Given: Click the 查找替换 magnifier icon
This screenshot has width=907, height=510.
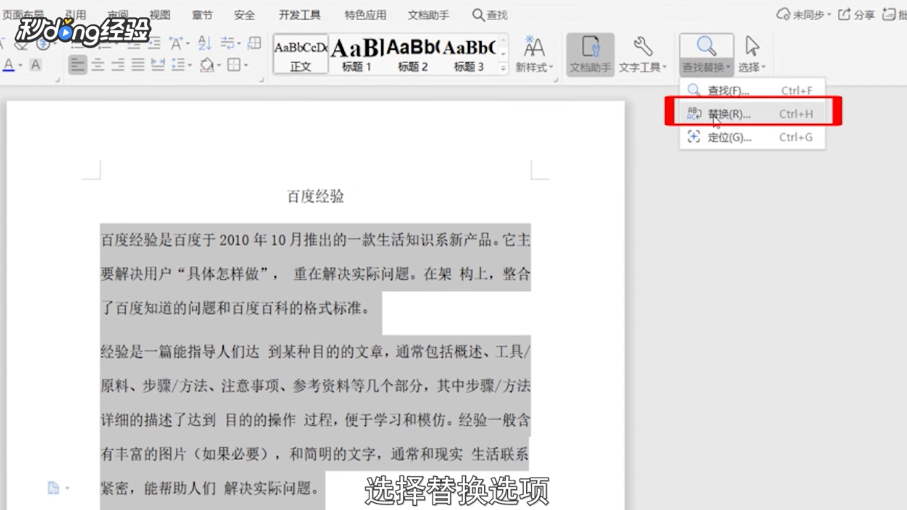Looking at the screenshot, I should point(706,46).
